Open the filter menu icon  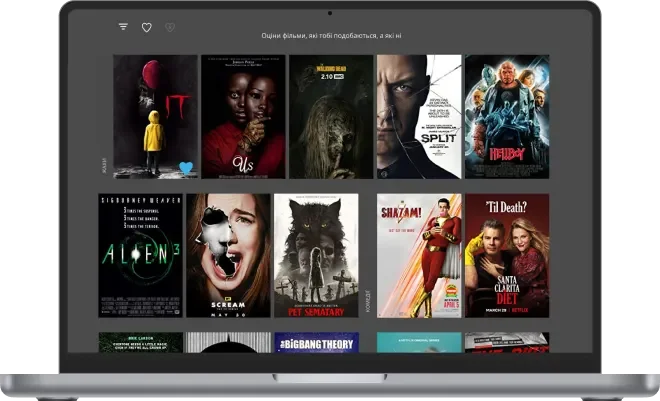tap(123, 27)
